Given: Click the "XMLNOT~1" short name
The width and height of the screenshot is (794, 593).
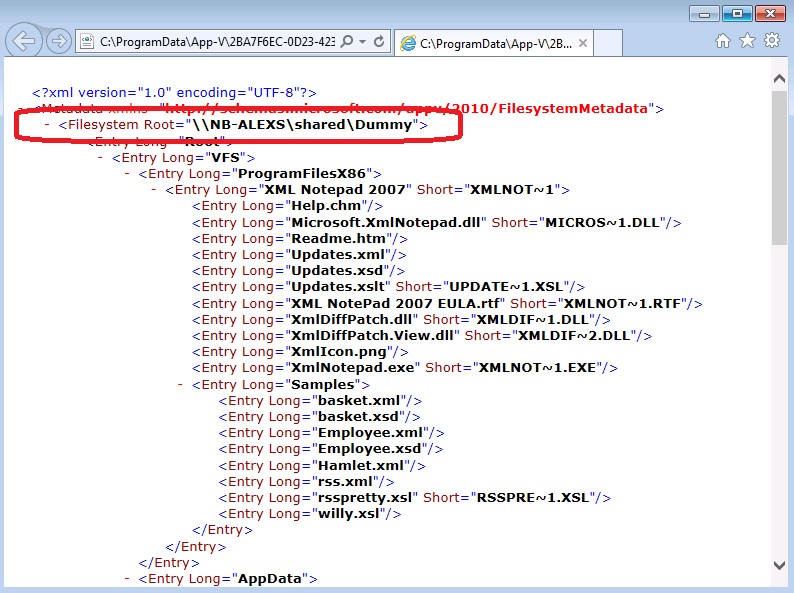Looking at the screenshot, I should tap(512, 190).
